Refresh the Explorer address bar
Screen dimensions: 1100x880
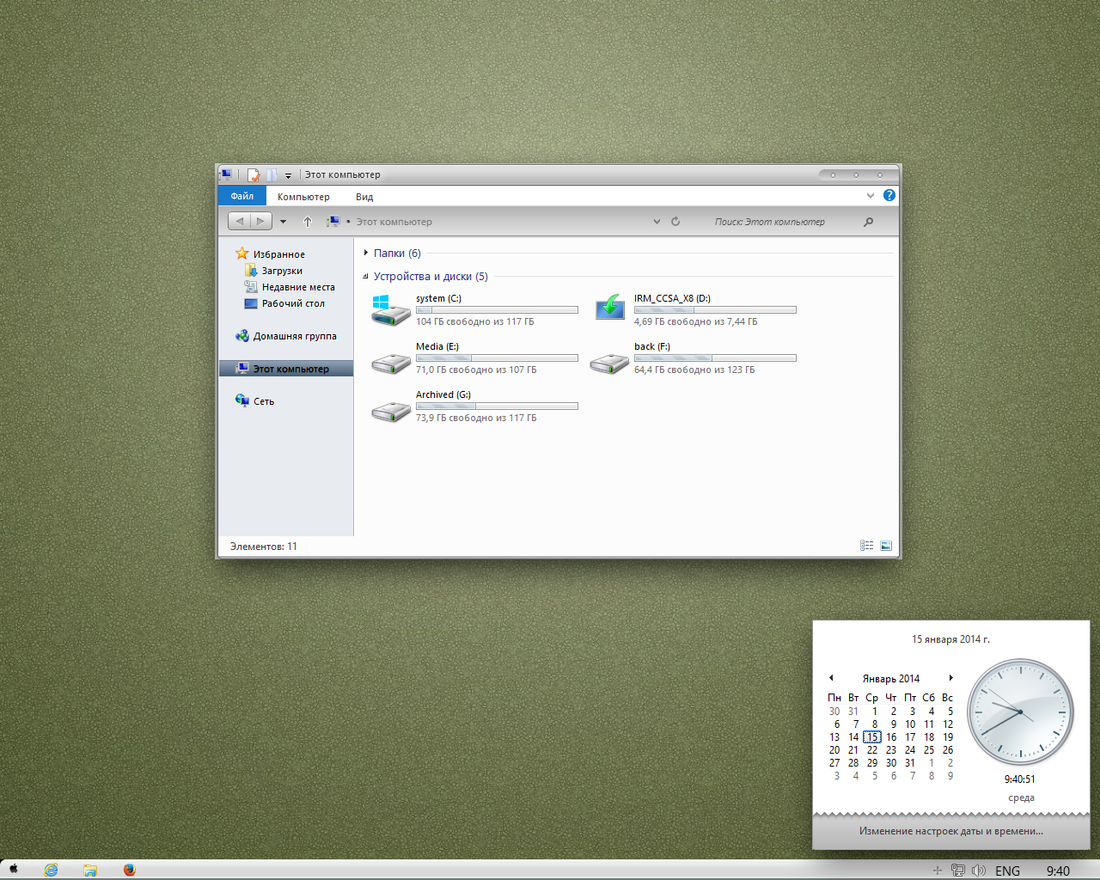[x=676, y=222]
